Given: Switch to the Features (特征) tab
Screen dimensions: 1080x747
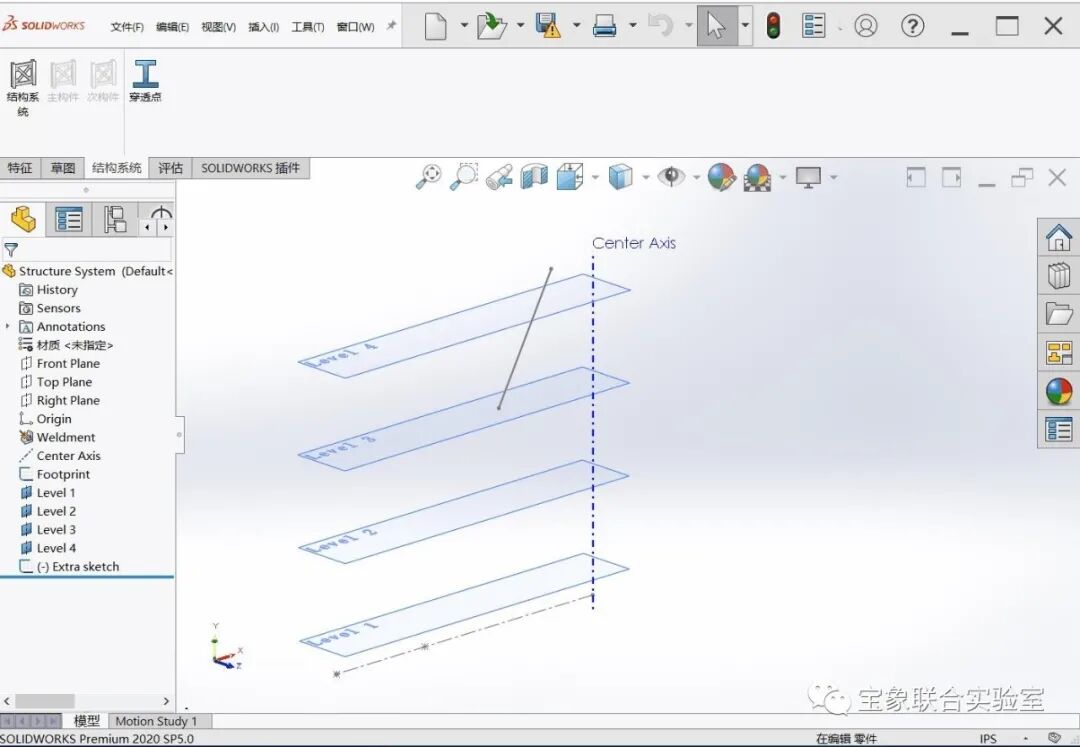Looking at the screenshot, I should point(20,168).
